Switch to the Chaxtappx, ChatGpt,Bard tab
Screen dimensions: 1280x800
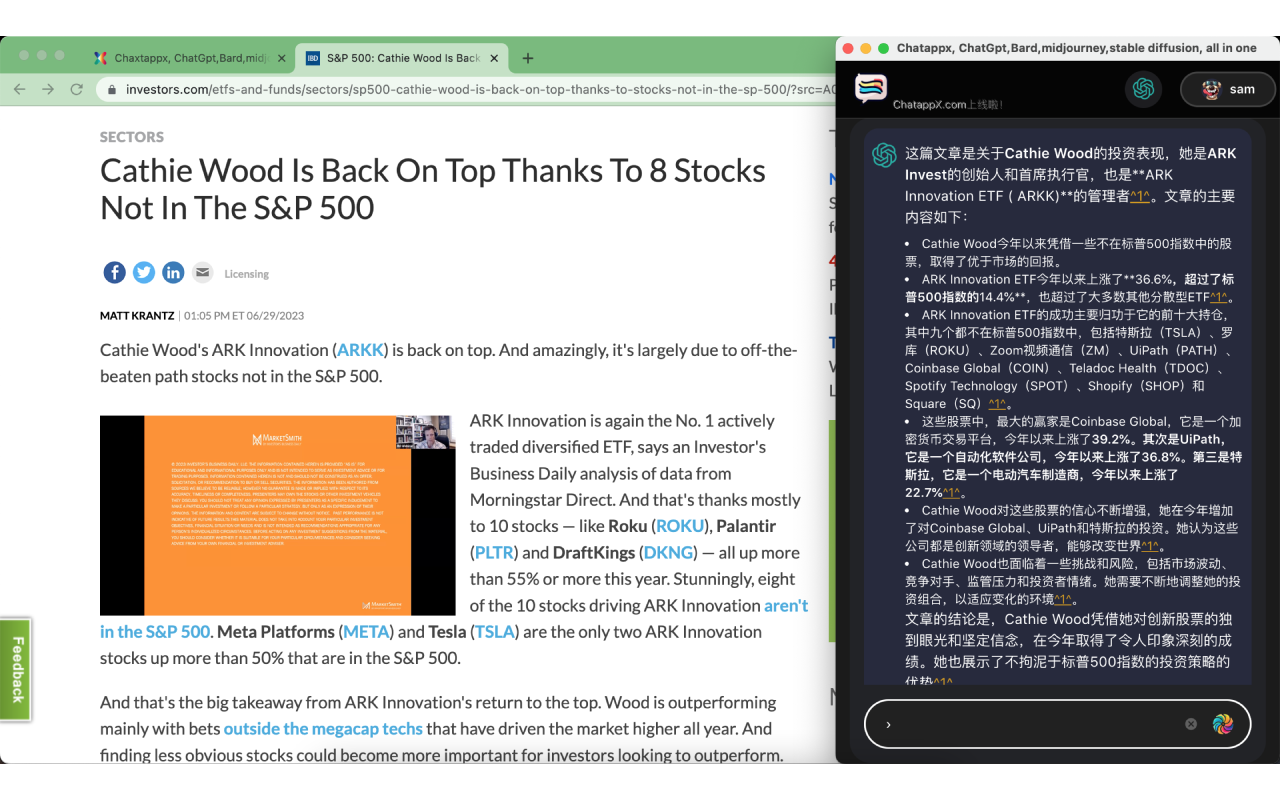190,58
